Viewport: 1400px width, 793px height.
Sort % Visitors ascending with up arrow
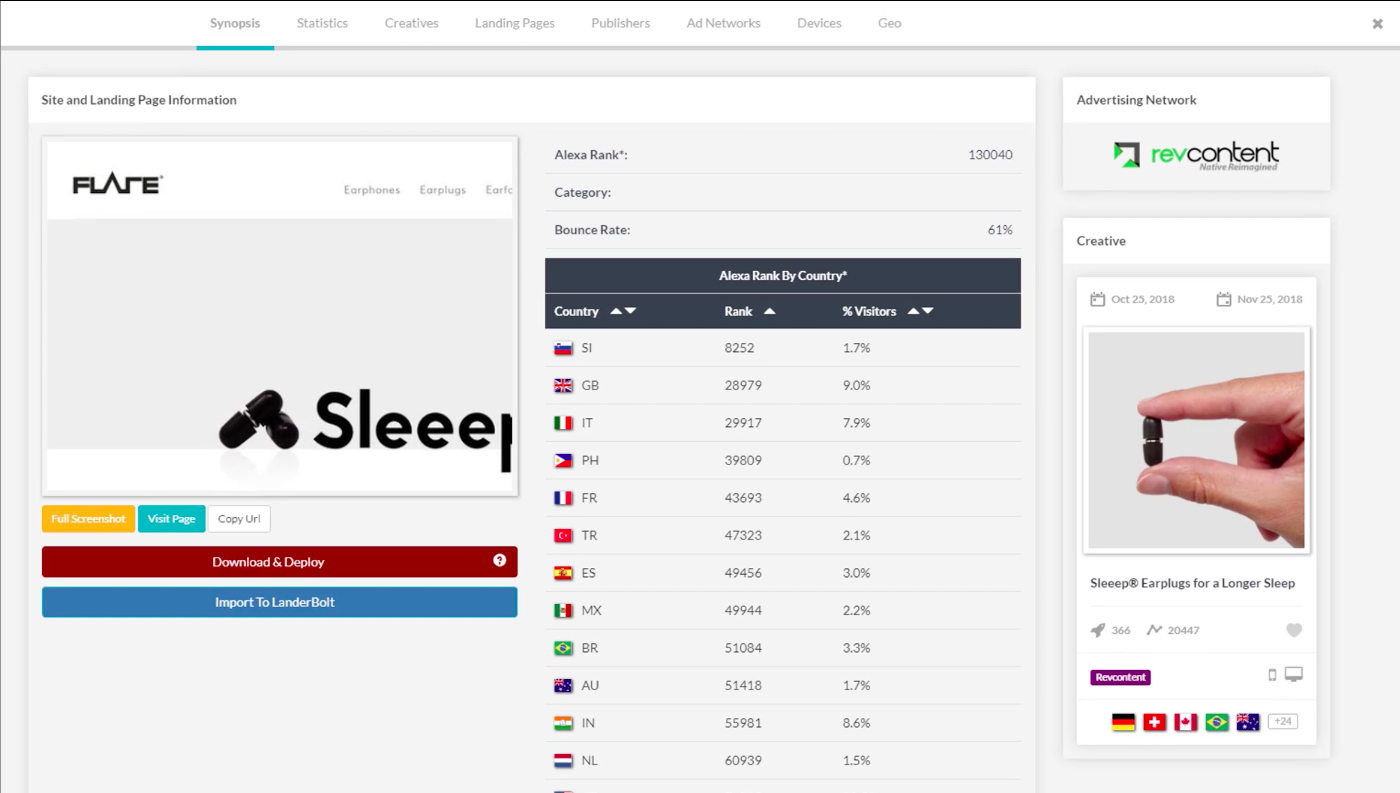(913, 311)
